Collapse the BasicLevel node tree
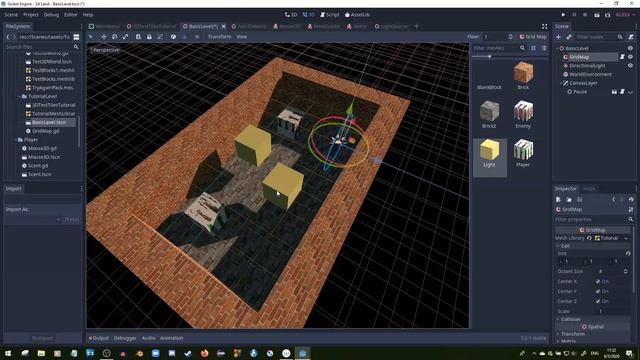 click(x=557, y=48)
